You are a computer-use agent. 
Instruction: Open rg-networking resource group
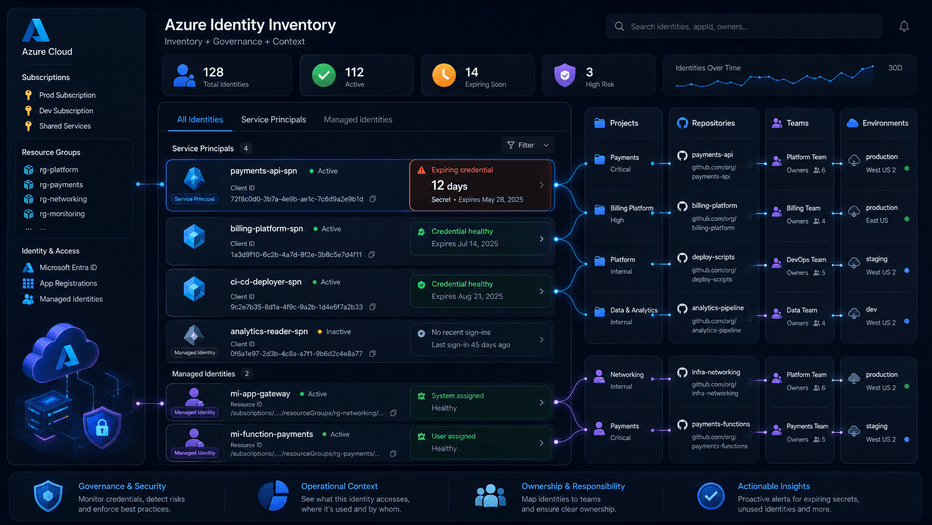[x=63, y=199]
